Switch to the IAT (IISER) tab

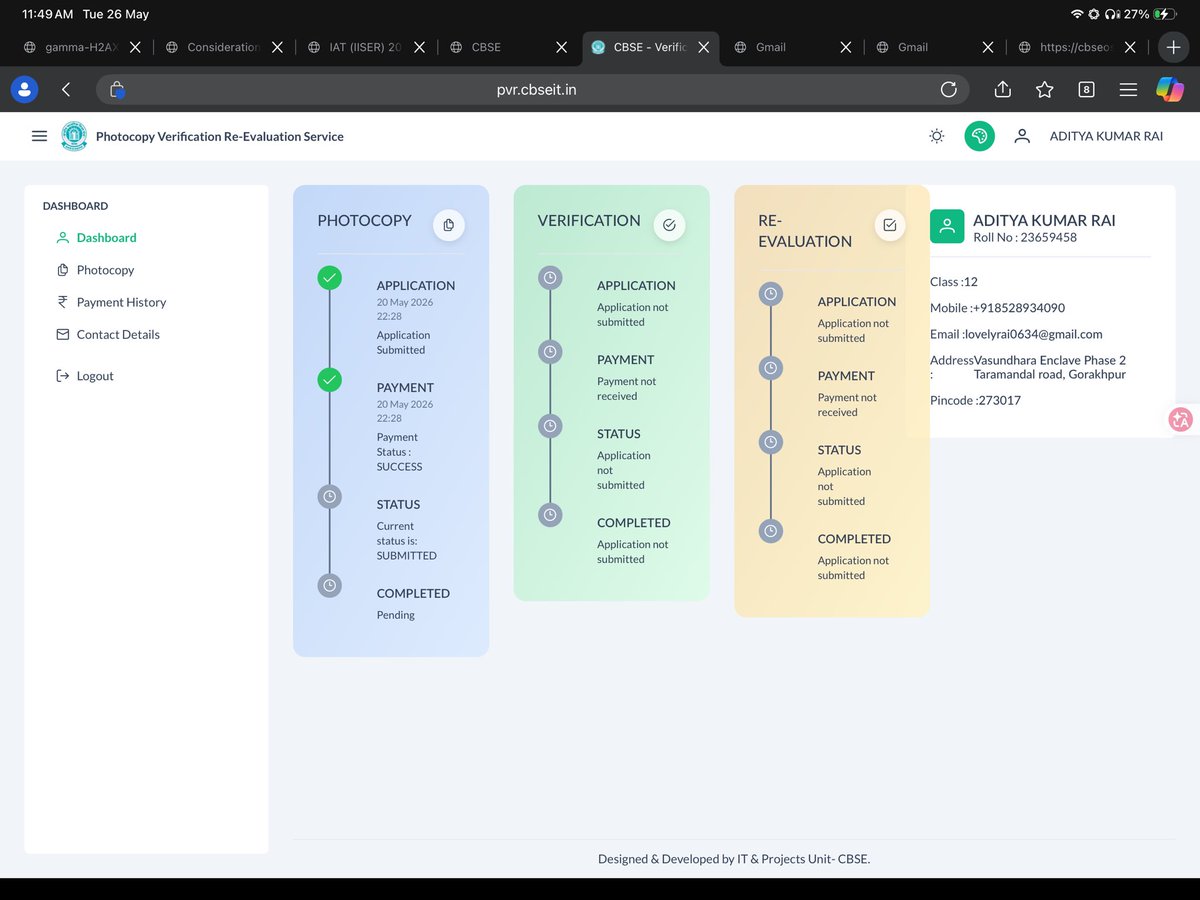(x=355, y=47)
